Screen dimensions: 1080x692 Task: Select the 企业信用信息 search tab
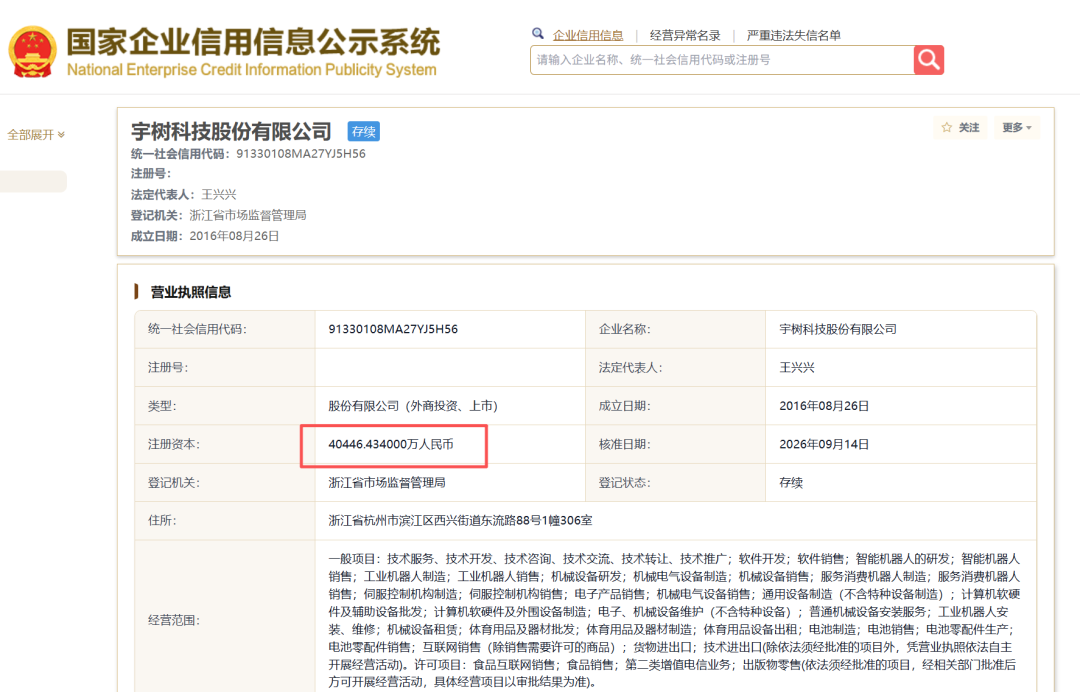[x=588, y=35]
